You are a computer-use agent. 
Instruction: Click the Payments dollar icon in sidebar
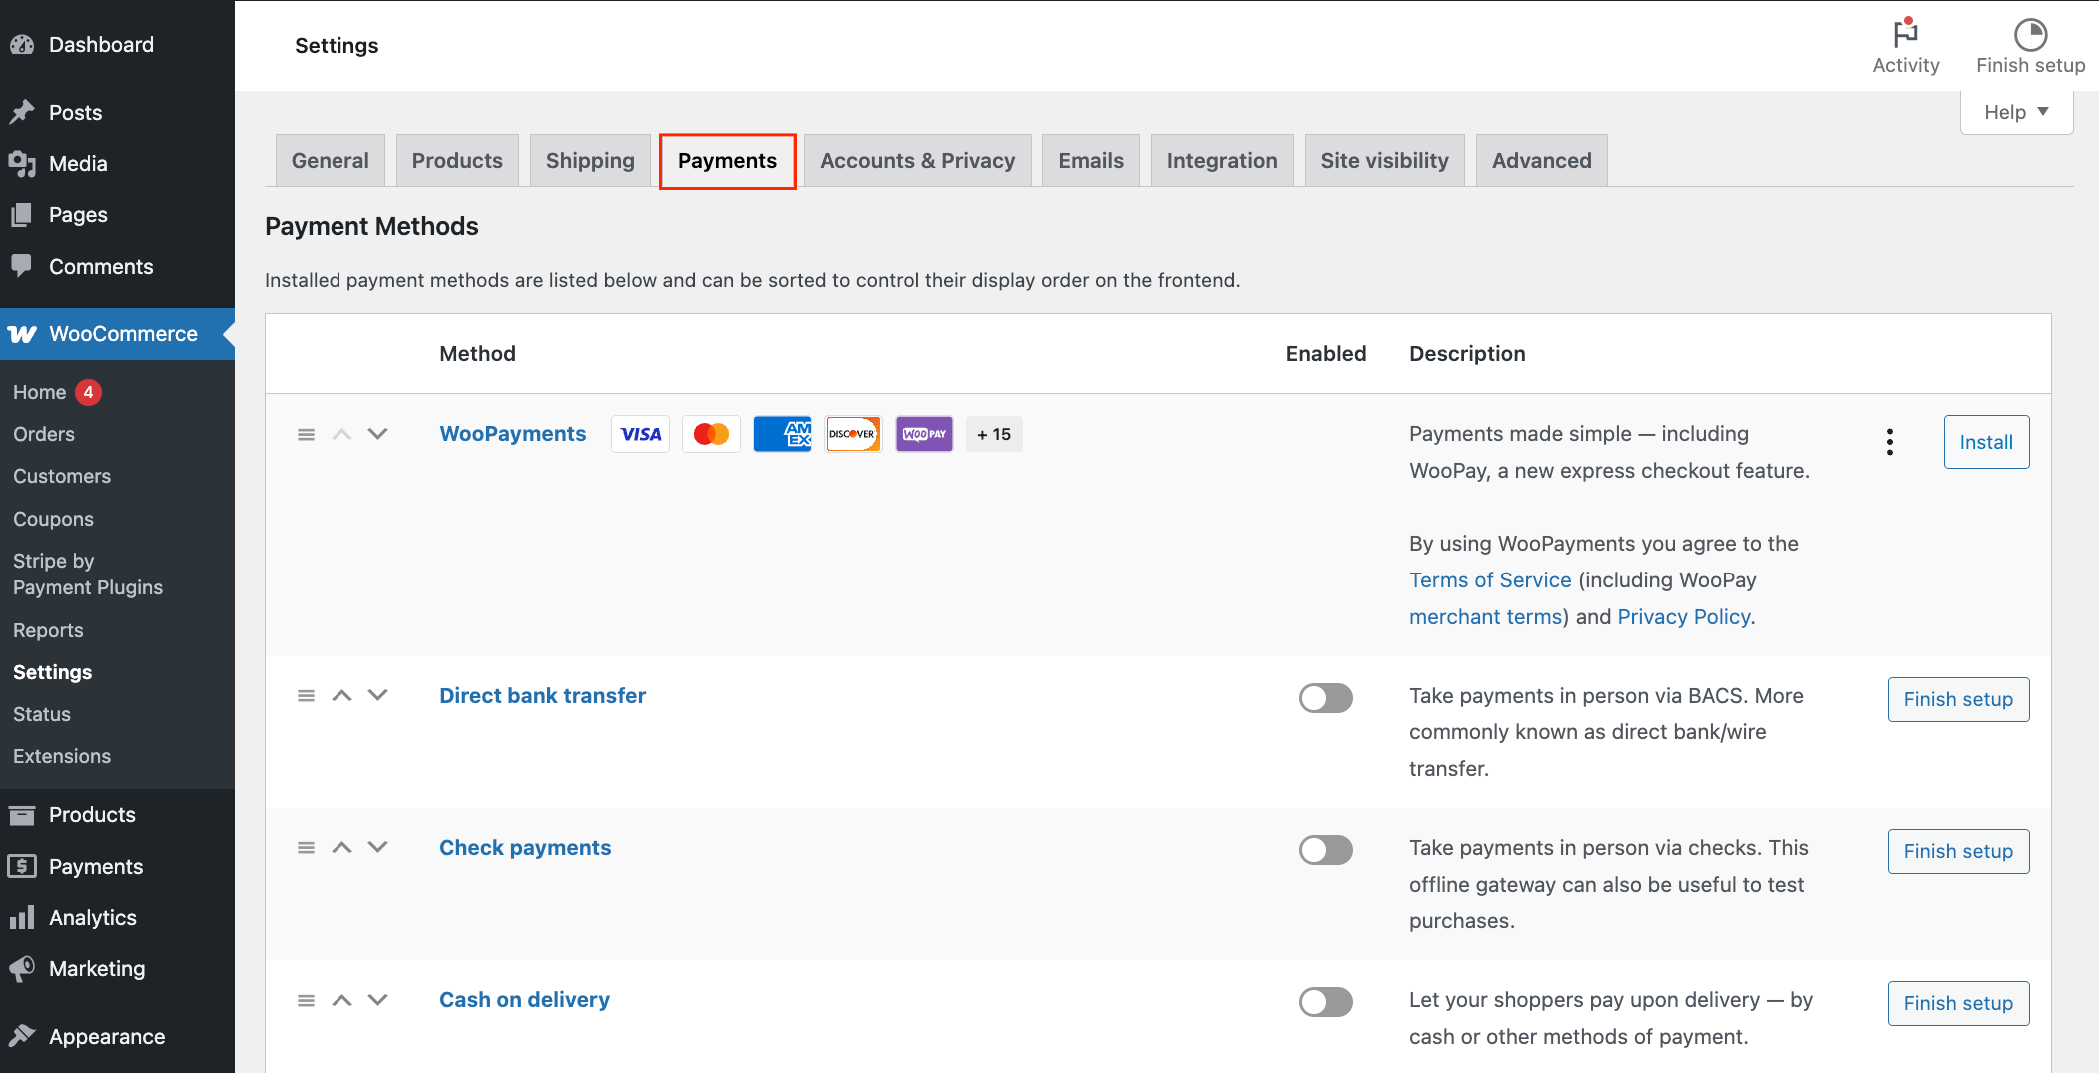(x=22, y=866)
